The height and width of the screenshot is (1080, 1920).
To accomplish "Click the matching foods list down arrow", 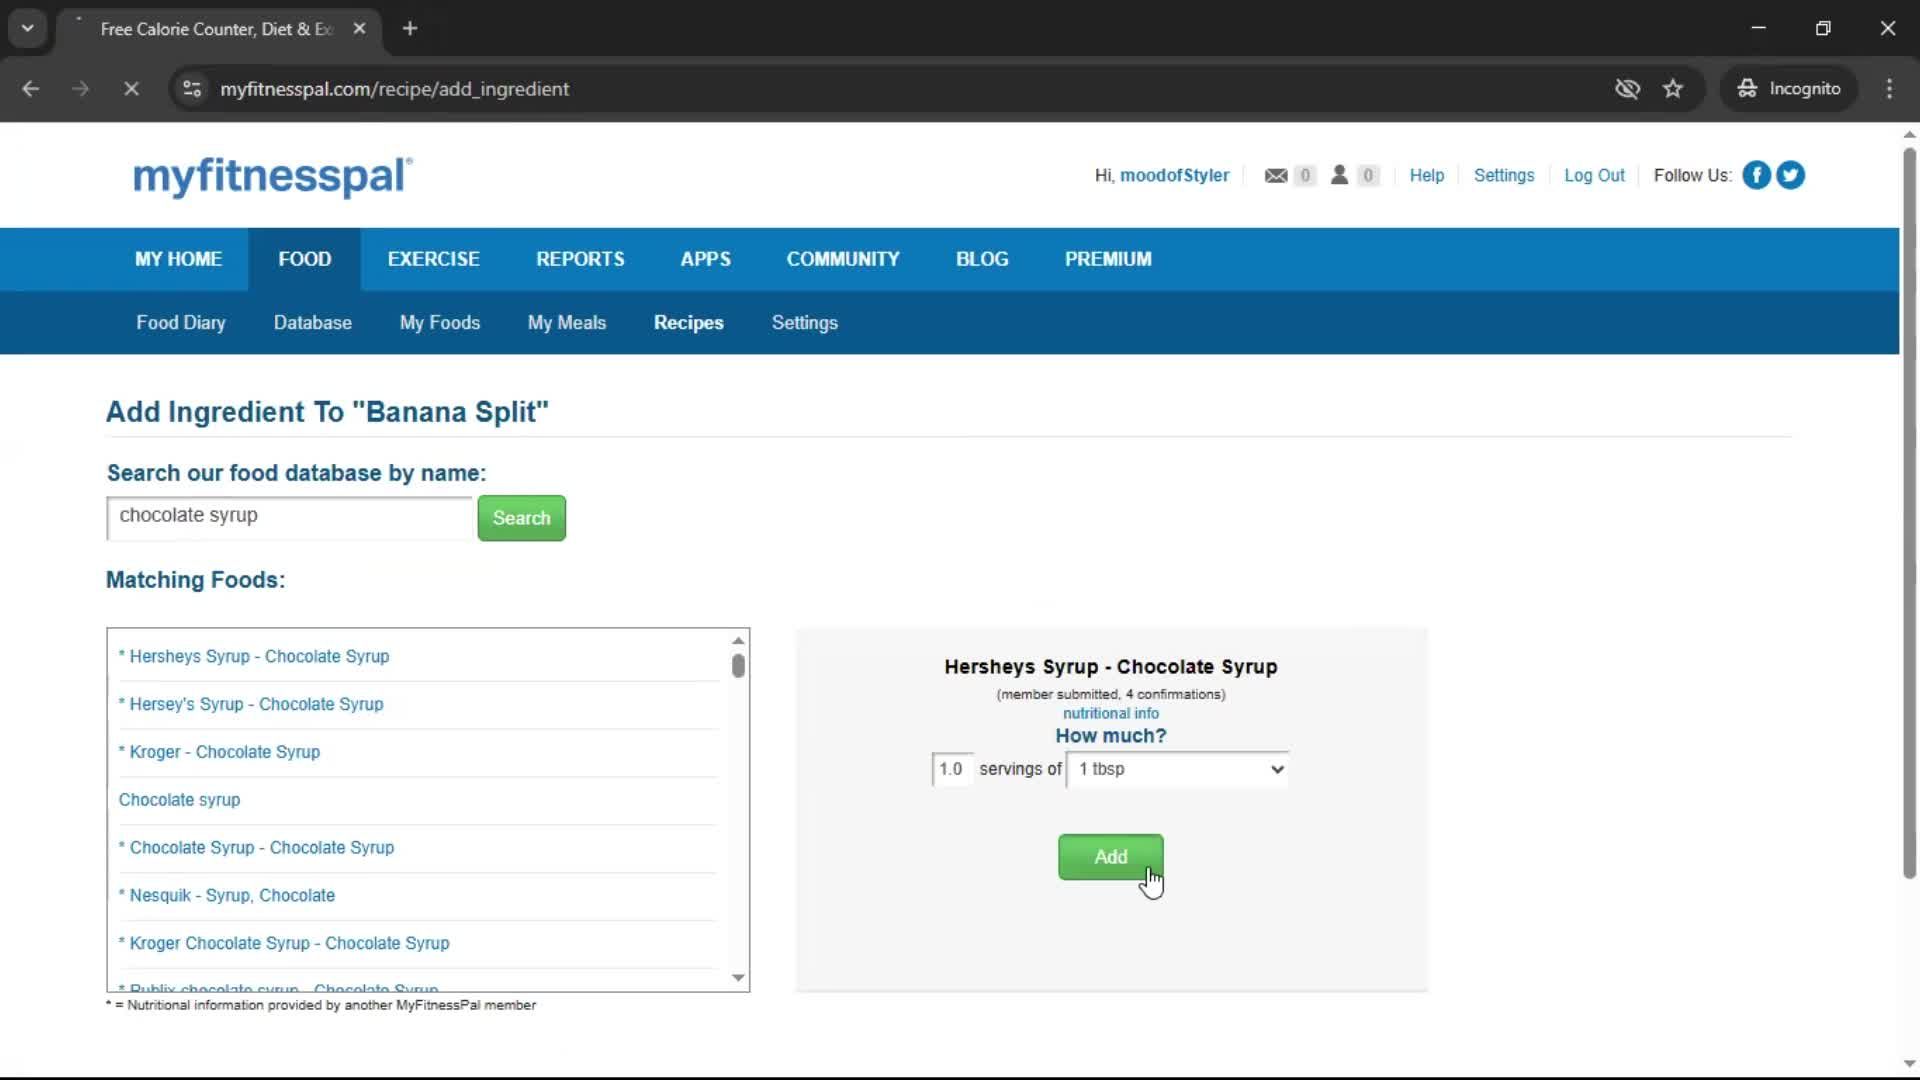I will (738, 978).
